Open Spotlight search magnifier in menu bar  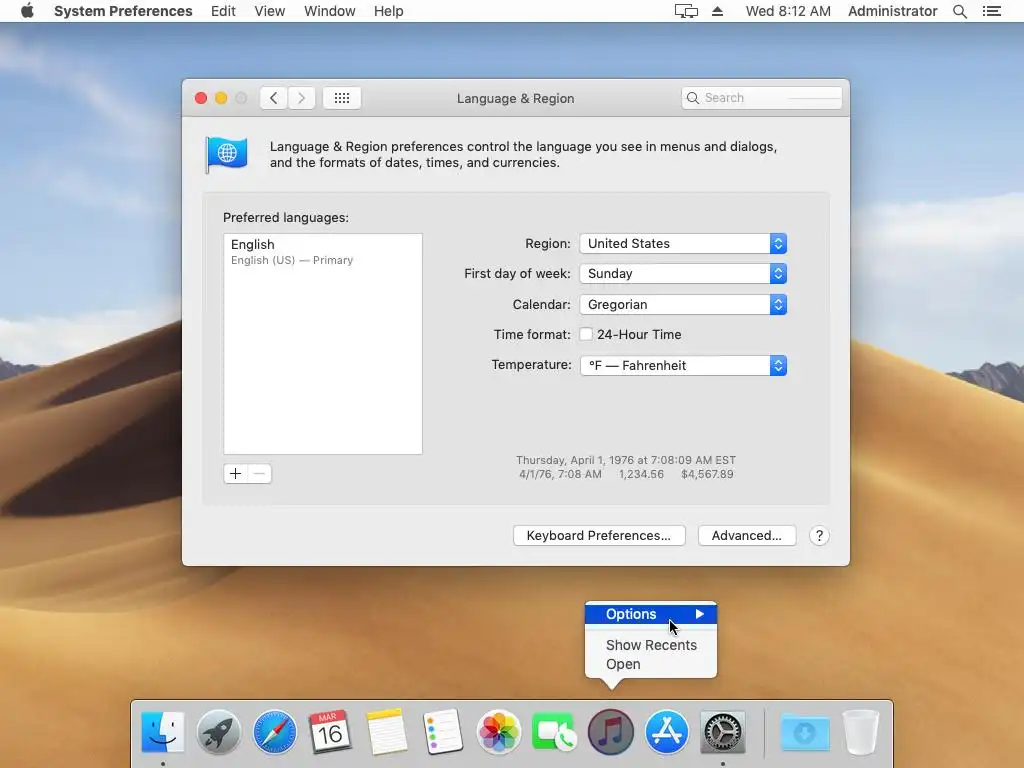click(x=959, y=11)
